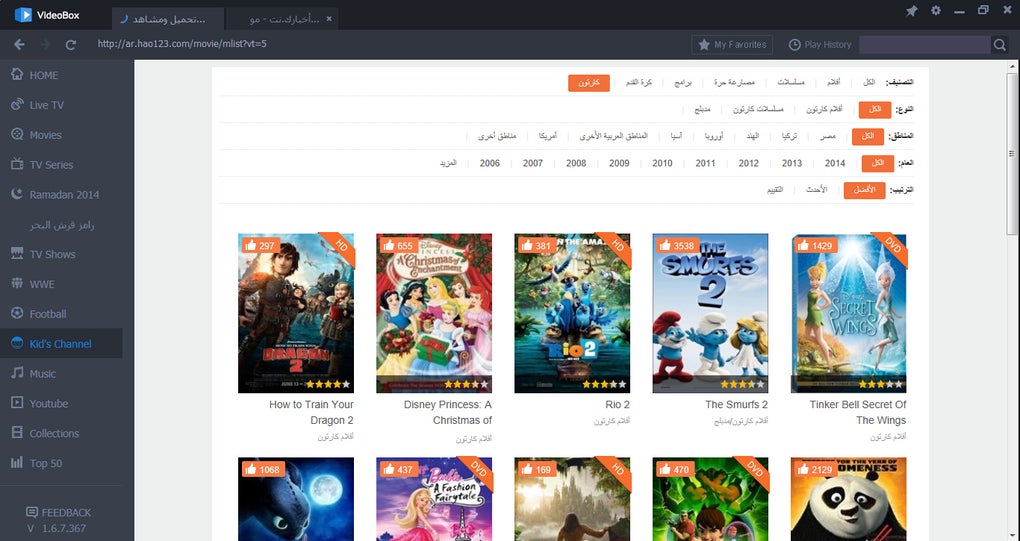Click the FEEDBACK icon link
Image resolution: width=1020 pixels, height=541 pixels.
click(x=59, y=512)
